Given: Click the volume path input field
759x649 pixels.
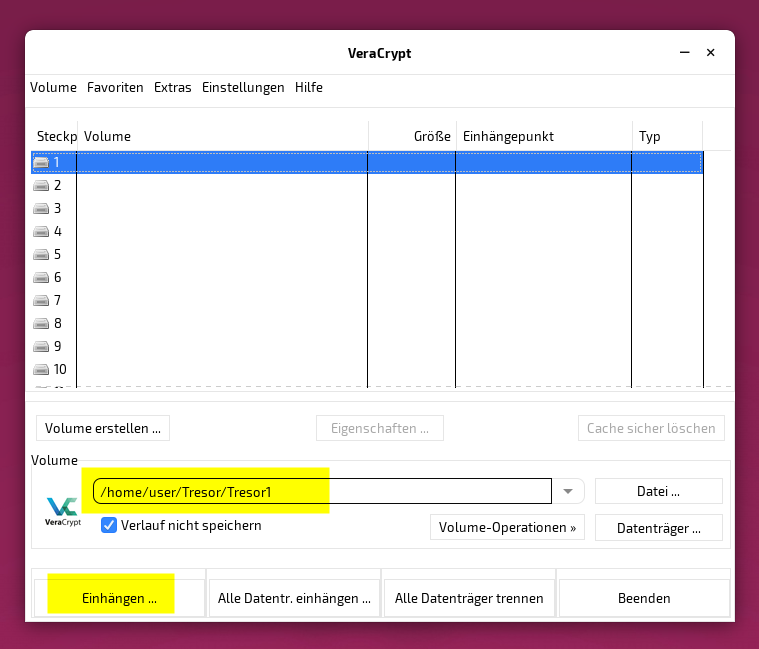Looking at the screenshot, I should click(322, 491).
